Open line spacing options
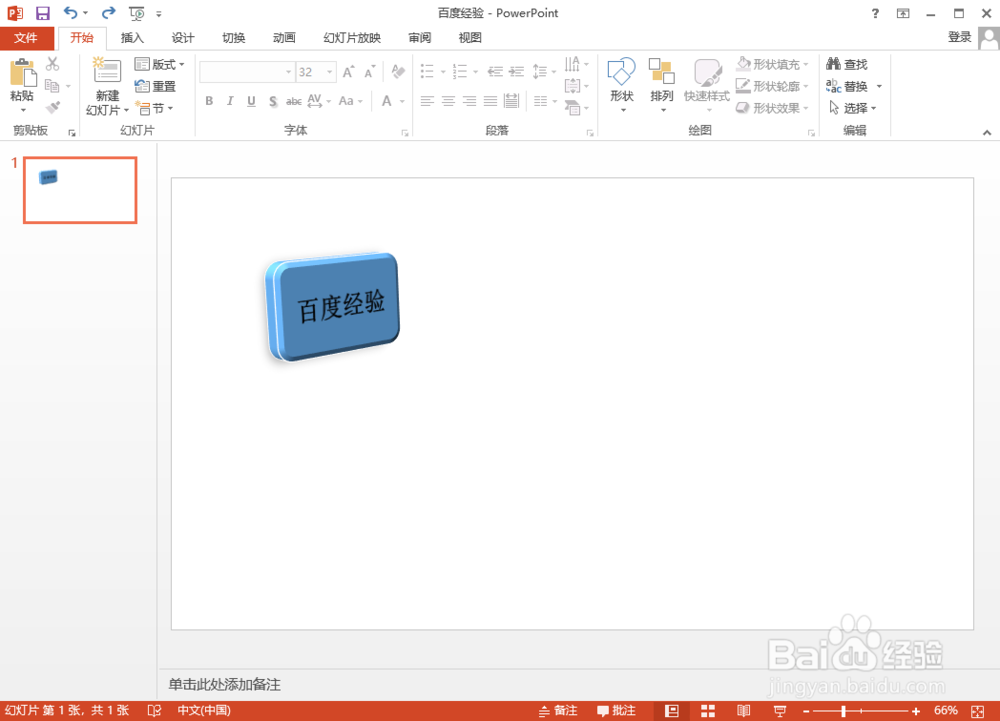Viewport: 1000px width, 721px height. coord(544,71)
